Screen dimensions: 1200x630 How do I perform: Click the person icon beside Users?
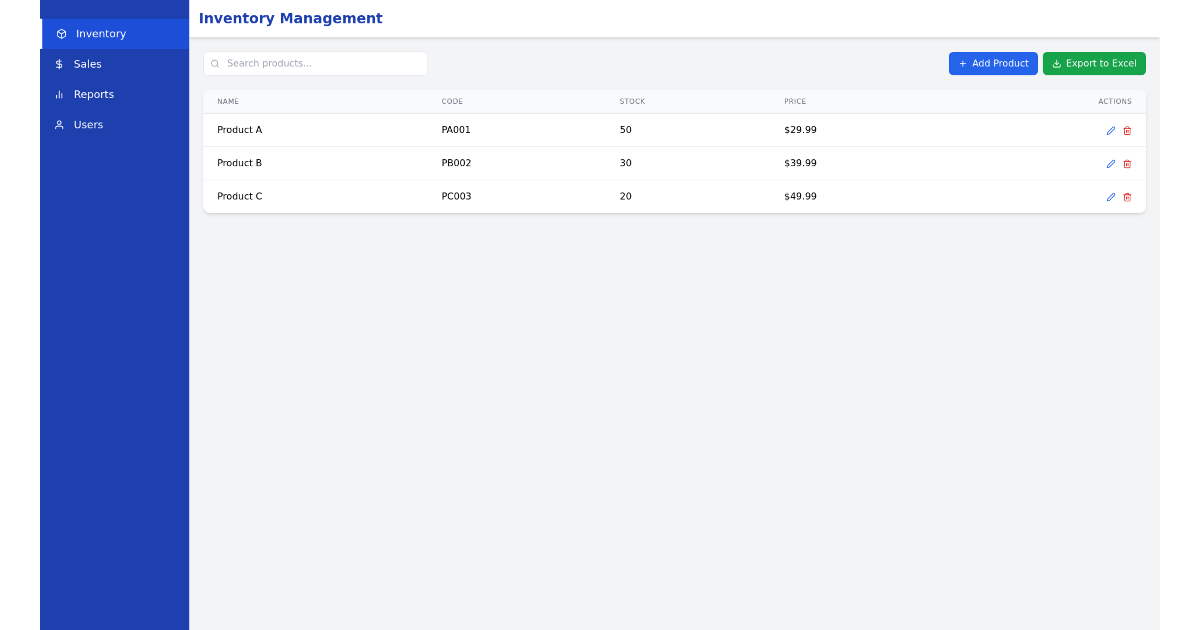coord(60,124)
